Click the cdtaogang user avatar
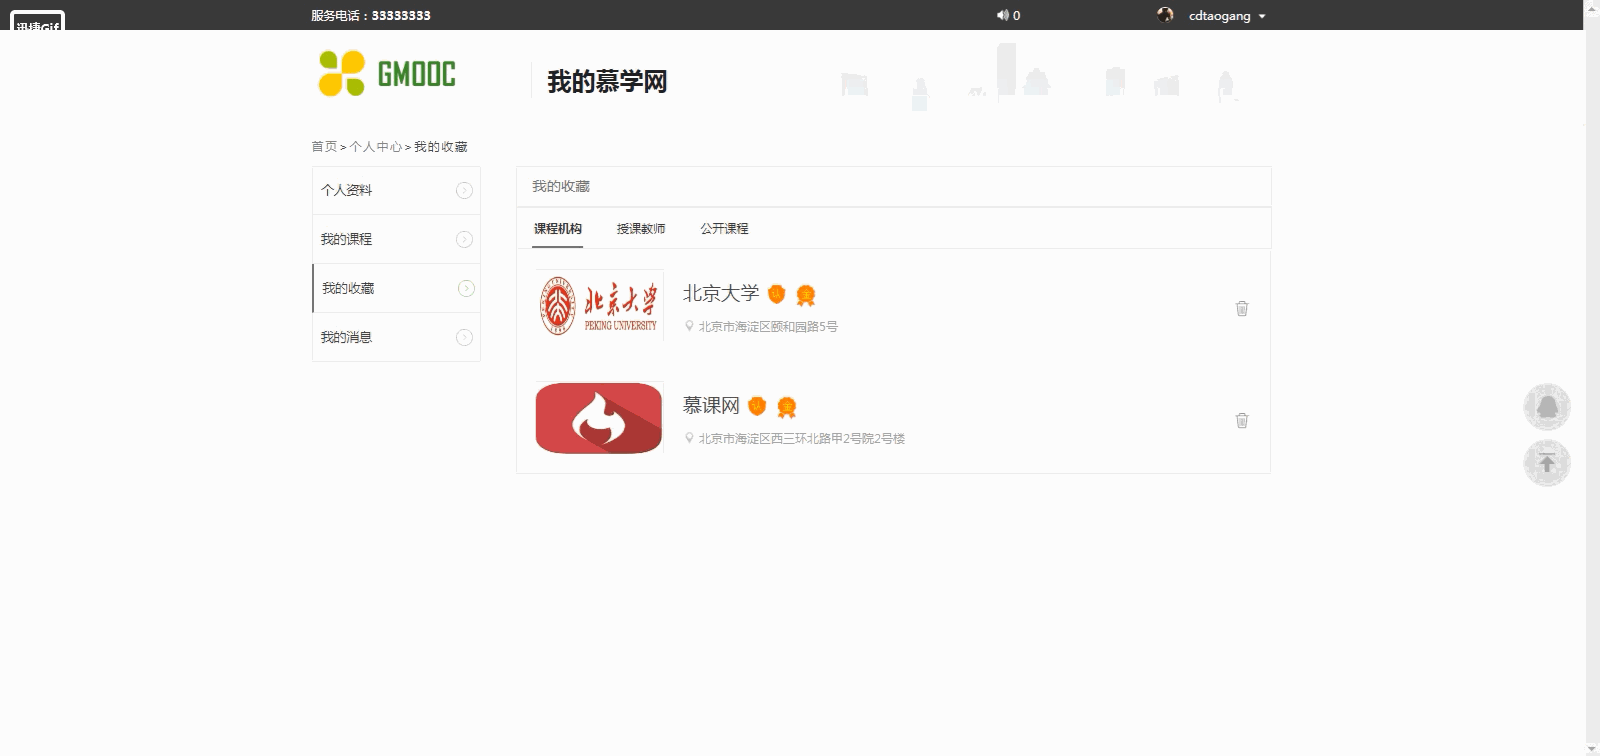Screen dimensions: 1600x756 (1165, 15)
